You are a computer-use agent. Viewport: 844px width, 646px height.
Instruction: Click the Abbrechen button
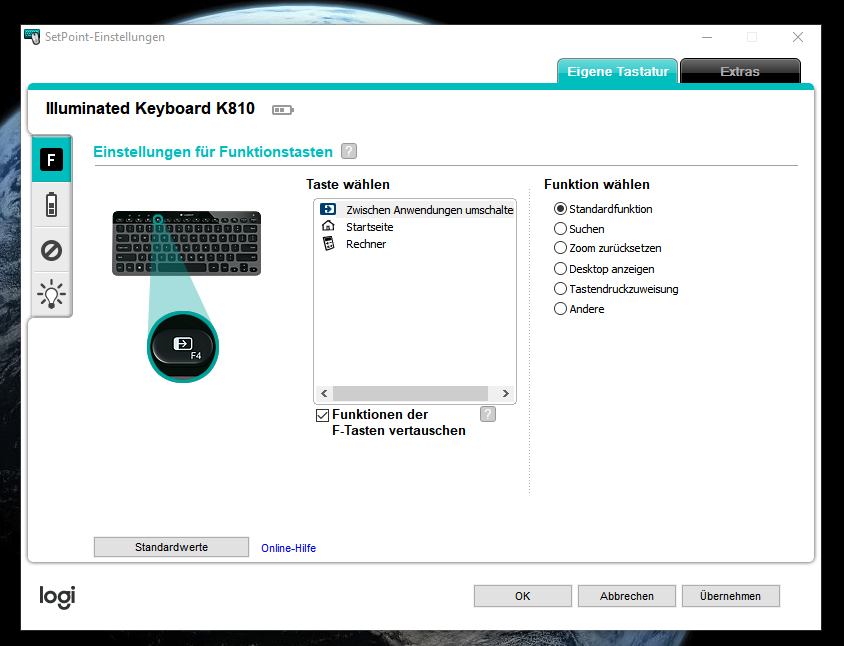pos(627,596)
